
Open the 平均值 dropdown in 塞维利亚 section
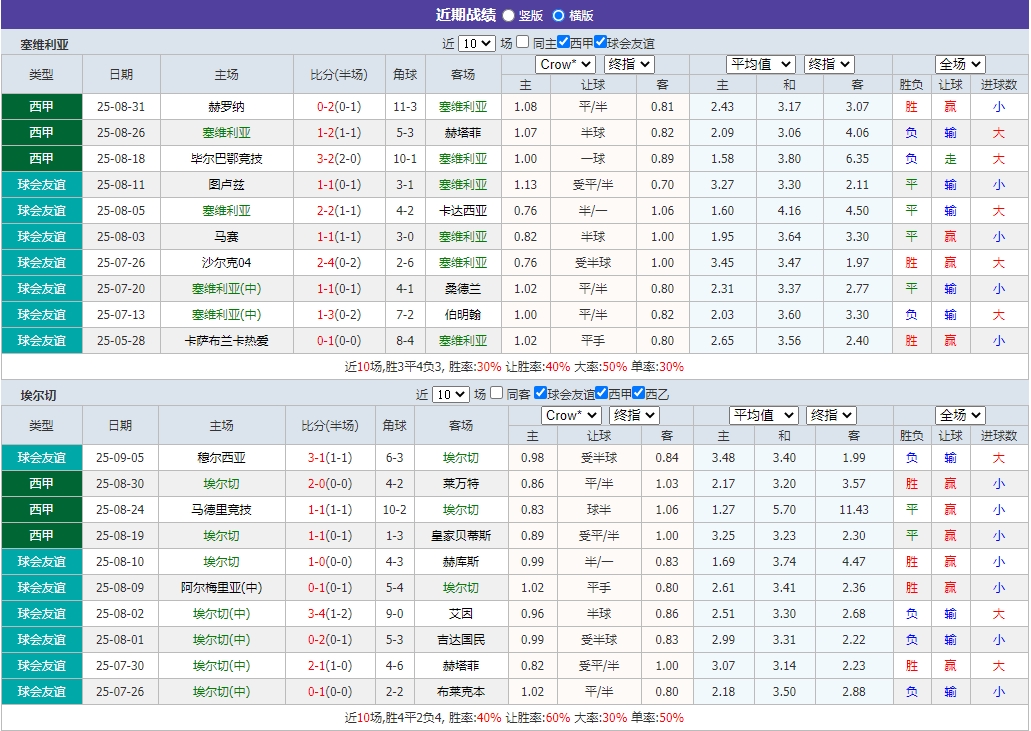coord(761,63)
